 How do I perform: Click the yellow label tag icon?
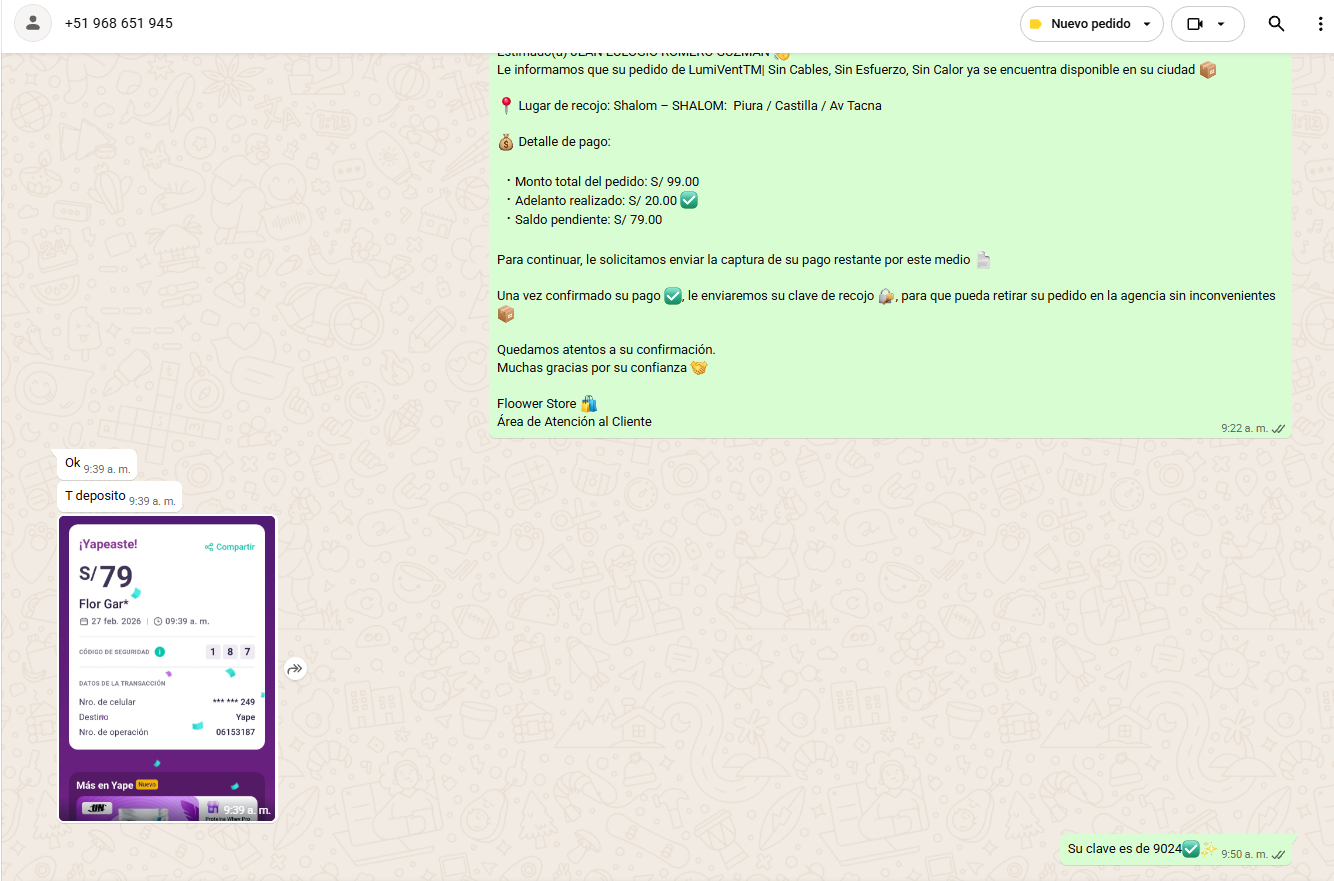click(x=1036, y=24)
